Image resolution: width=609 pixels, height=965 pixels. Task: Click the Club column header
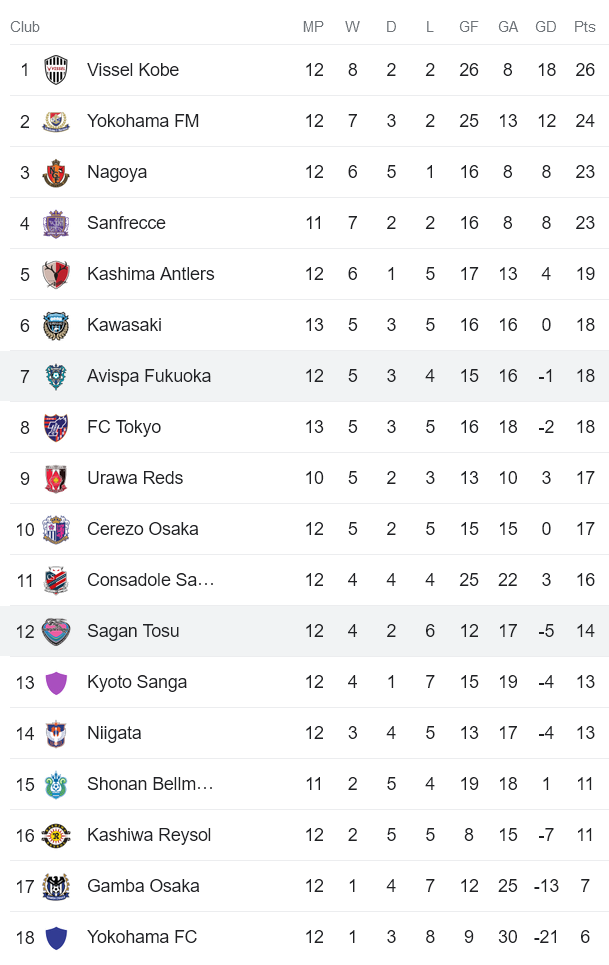25,27
